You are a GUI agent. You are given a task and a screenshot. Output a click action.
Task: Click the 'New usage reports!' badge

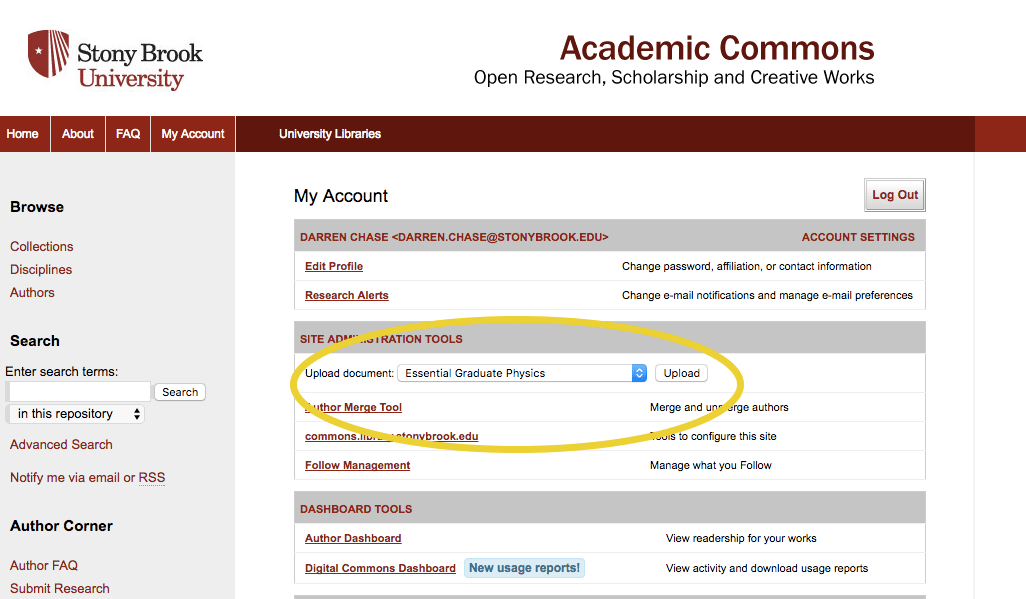click(524, 568)
